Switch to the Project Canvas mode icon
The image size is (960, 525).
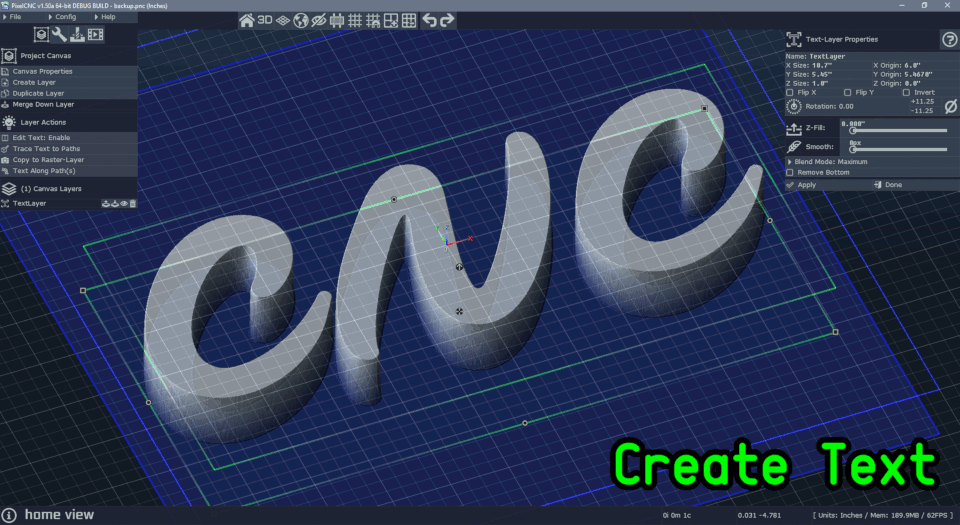41,35
